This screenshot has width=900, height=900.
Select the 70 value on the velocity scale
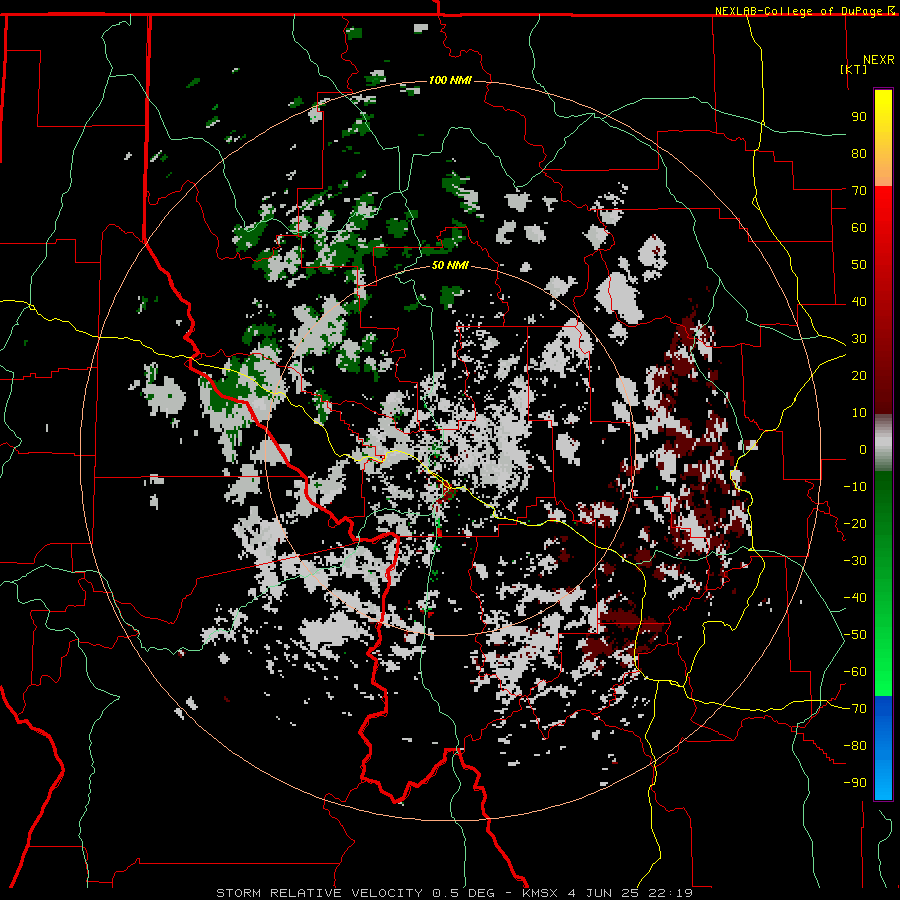click(859, 191)
